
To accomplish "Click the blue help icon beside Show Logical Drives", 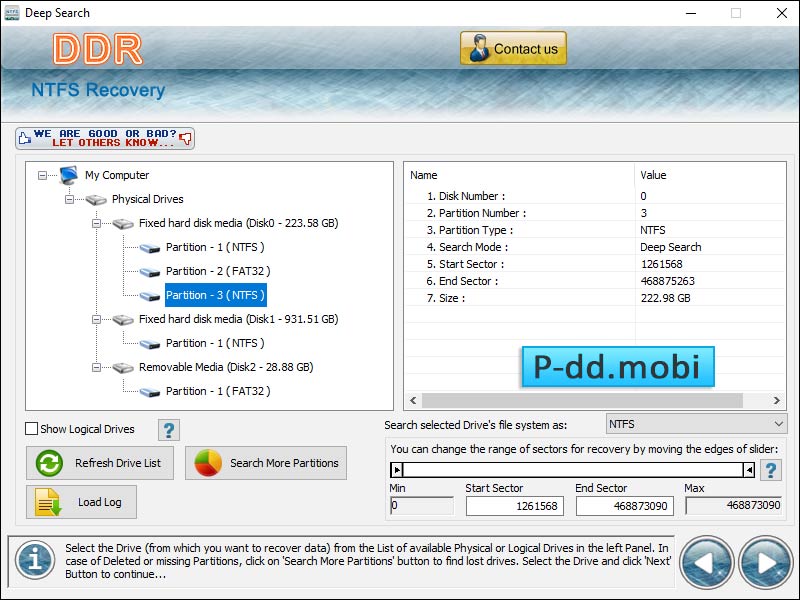I will point(169,430).
